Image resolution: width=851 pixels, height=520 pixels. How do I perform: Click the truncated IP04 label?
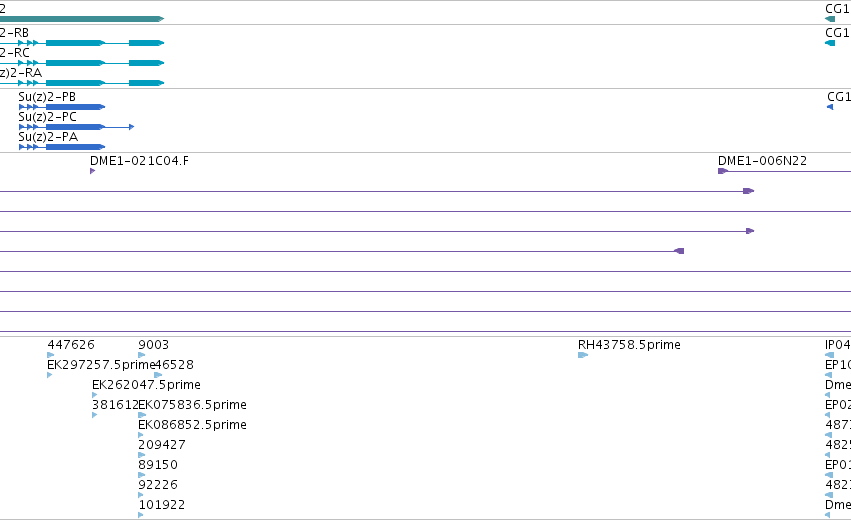coord(838,345)
